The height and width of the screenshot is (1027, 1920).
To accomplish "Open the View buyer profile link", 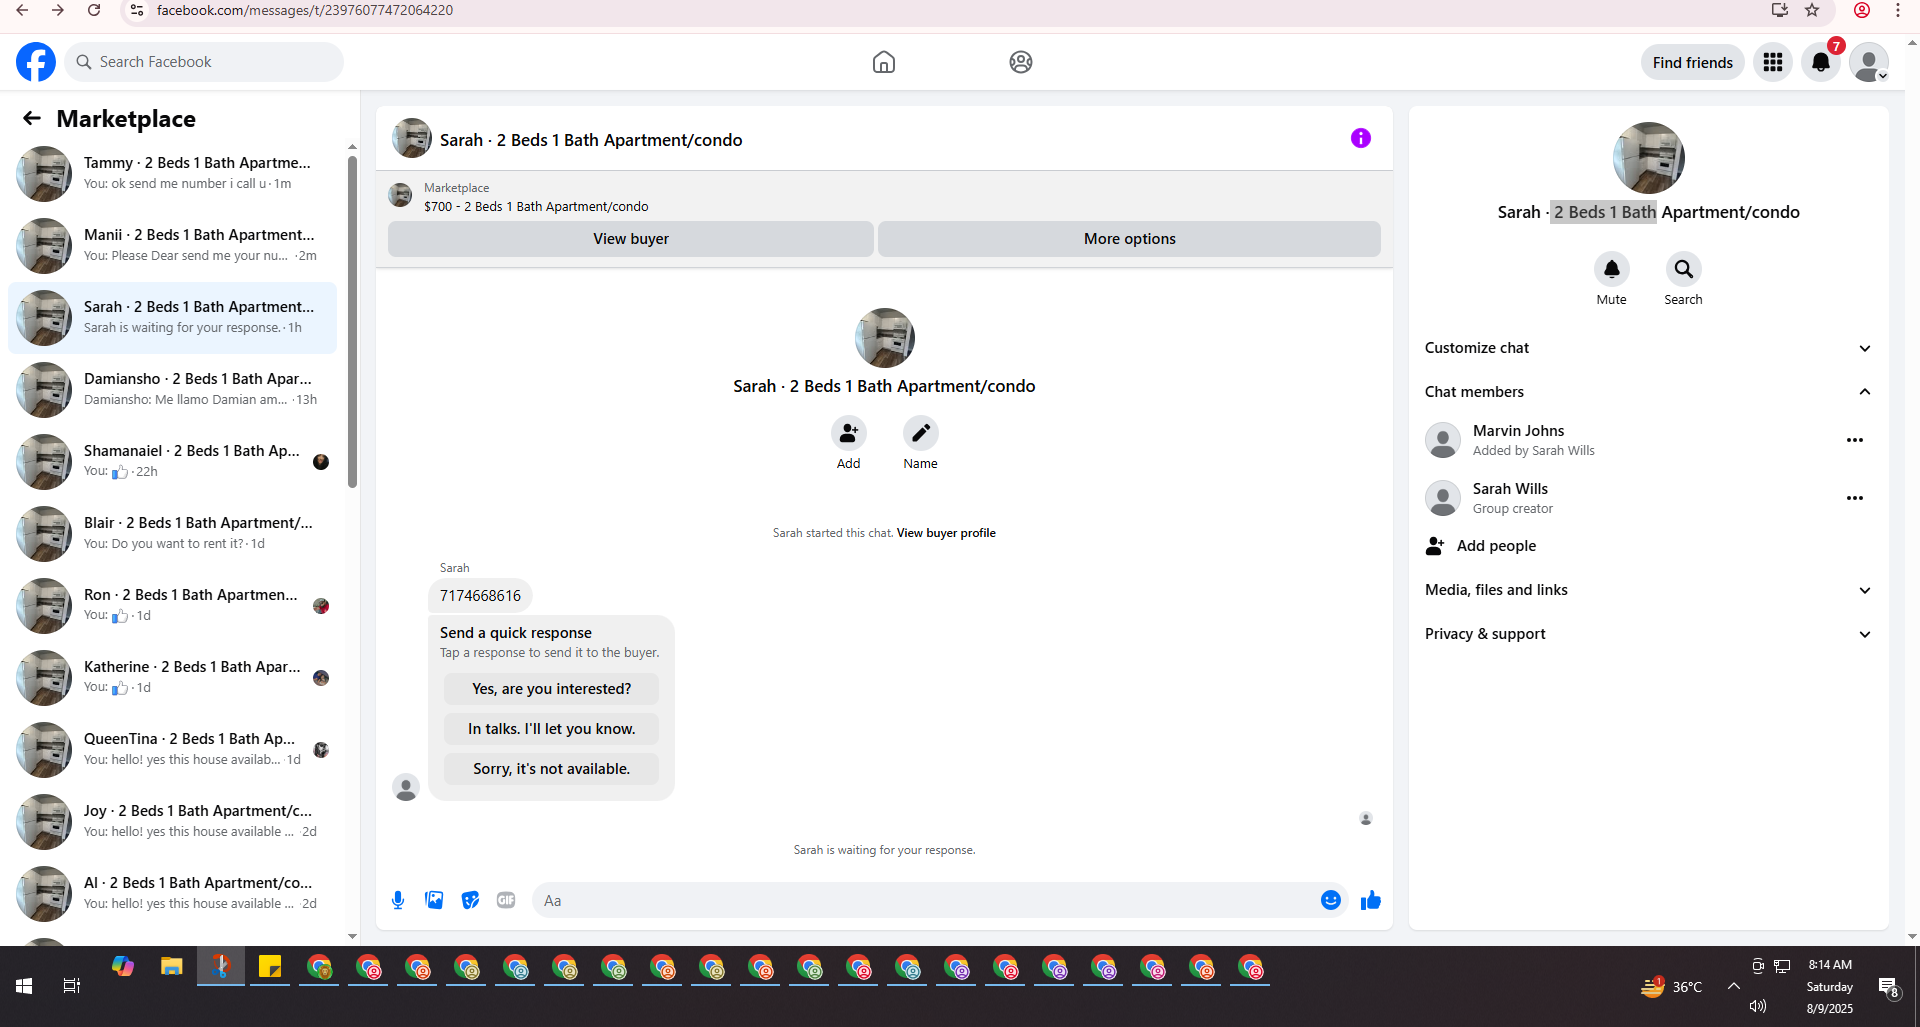I will (x=946, y=533).
